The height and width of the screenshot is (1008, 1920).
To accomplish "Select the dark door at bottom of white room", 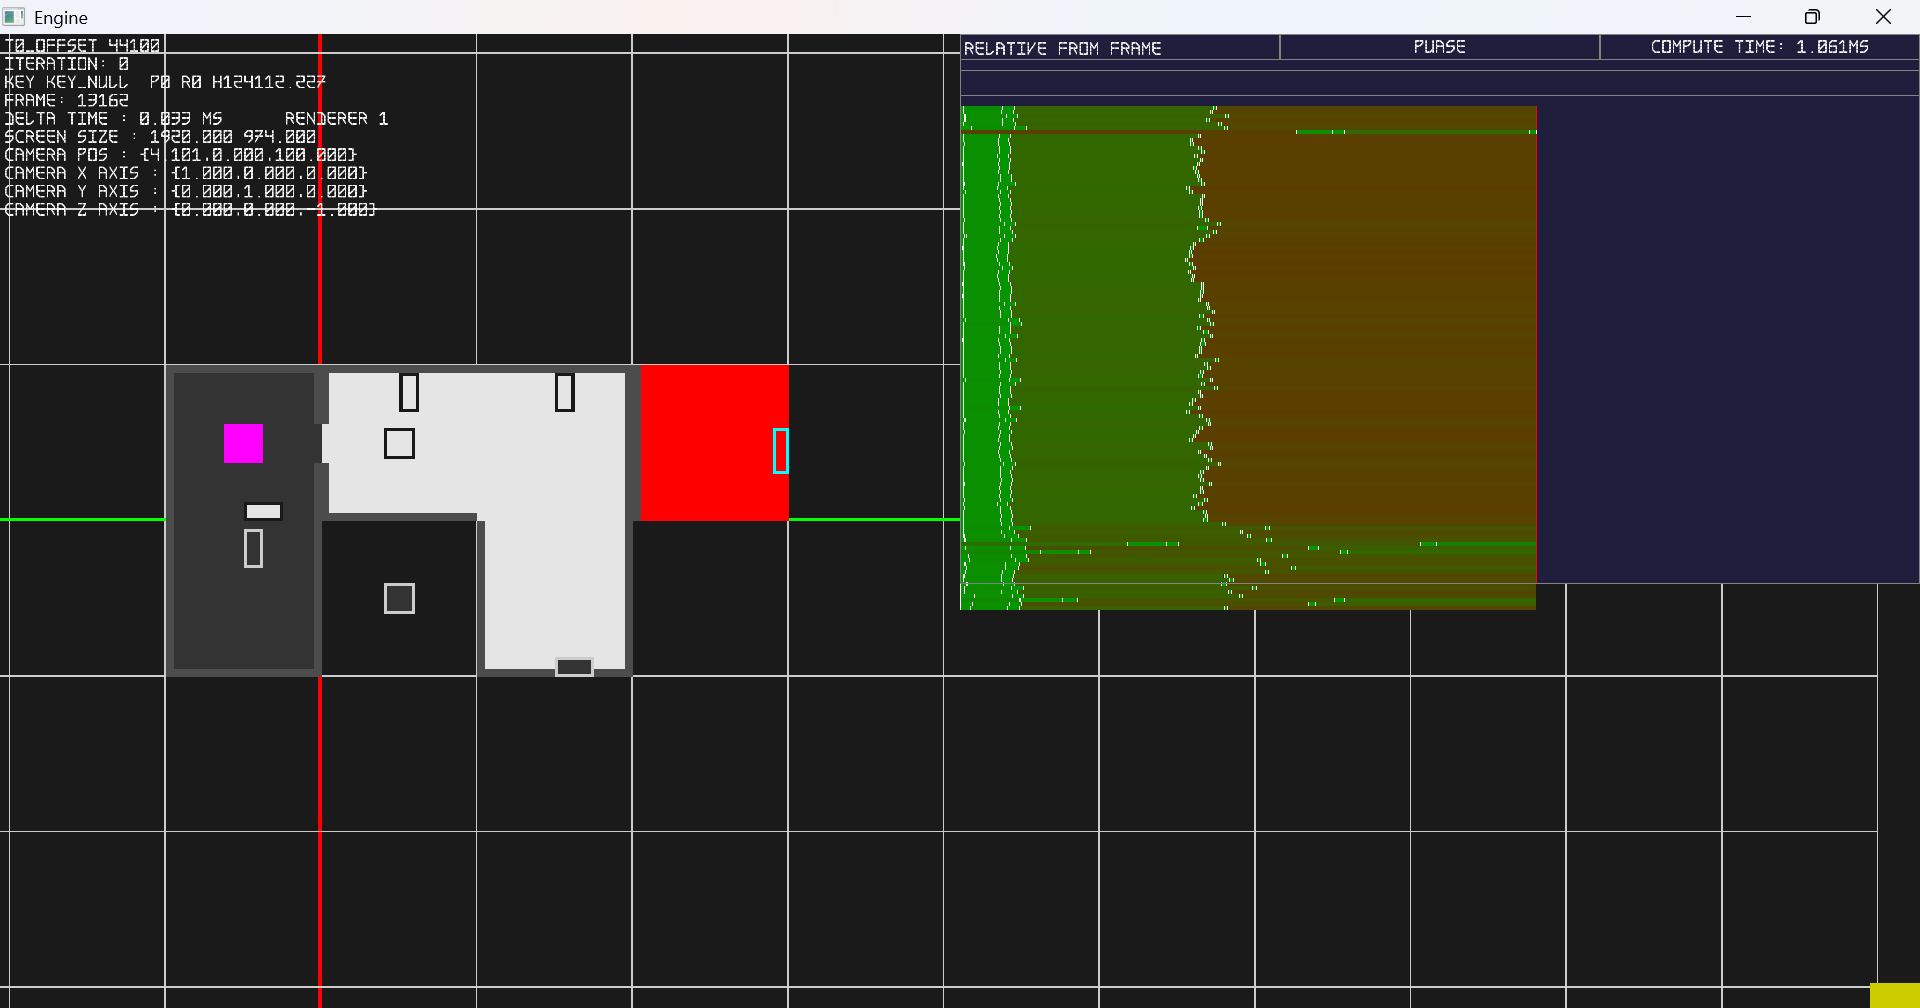I will pyautogui.click(x=574, y=667).
